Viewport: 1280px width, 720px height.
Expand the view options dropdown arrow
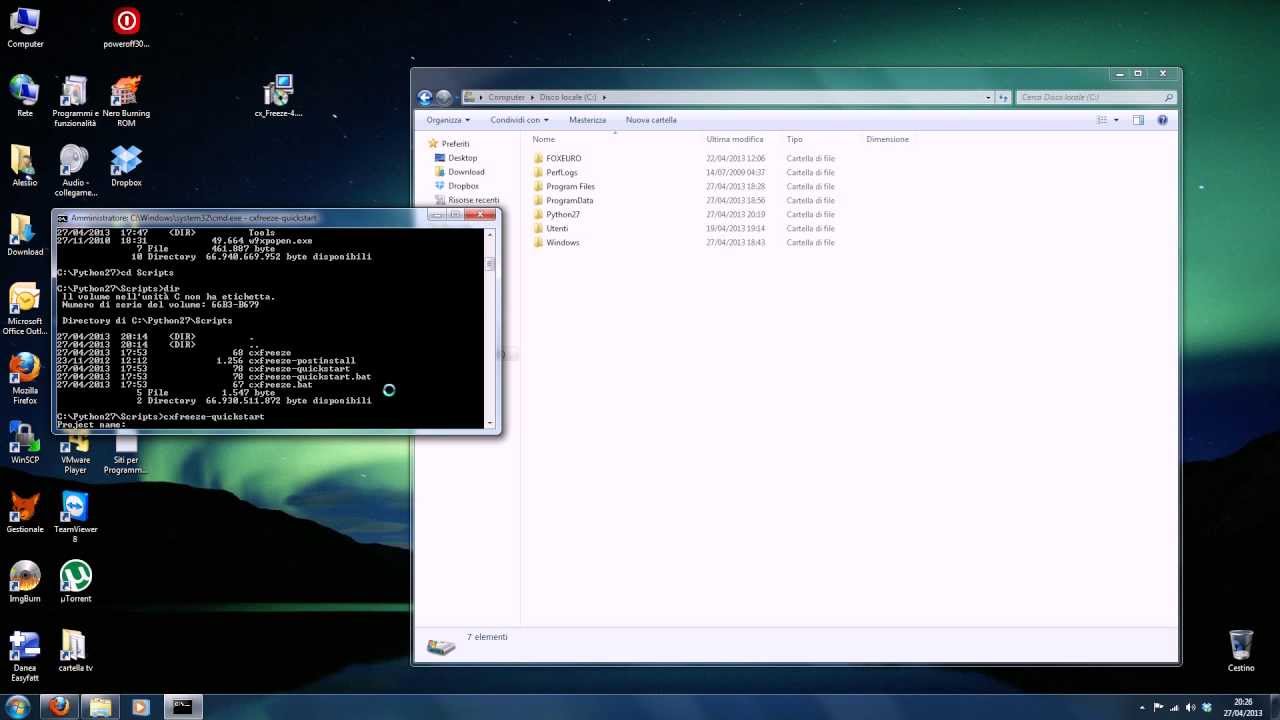point(1116,120)
